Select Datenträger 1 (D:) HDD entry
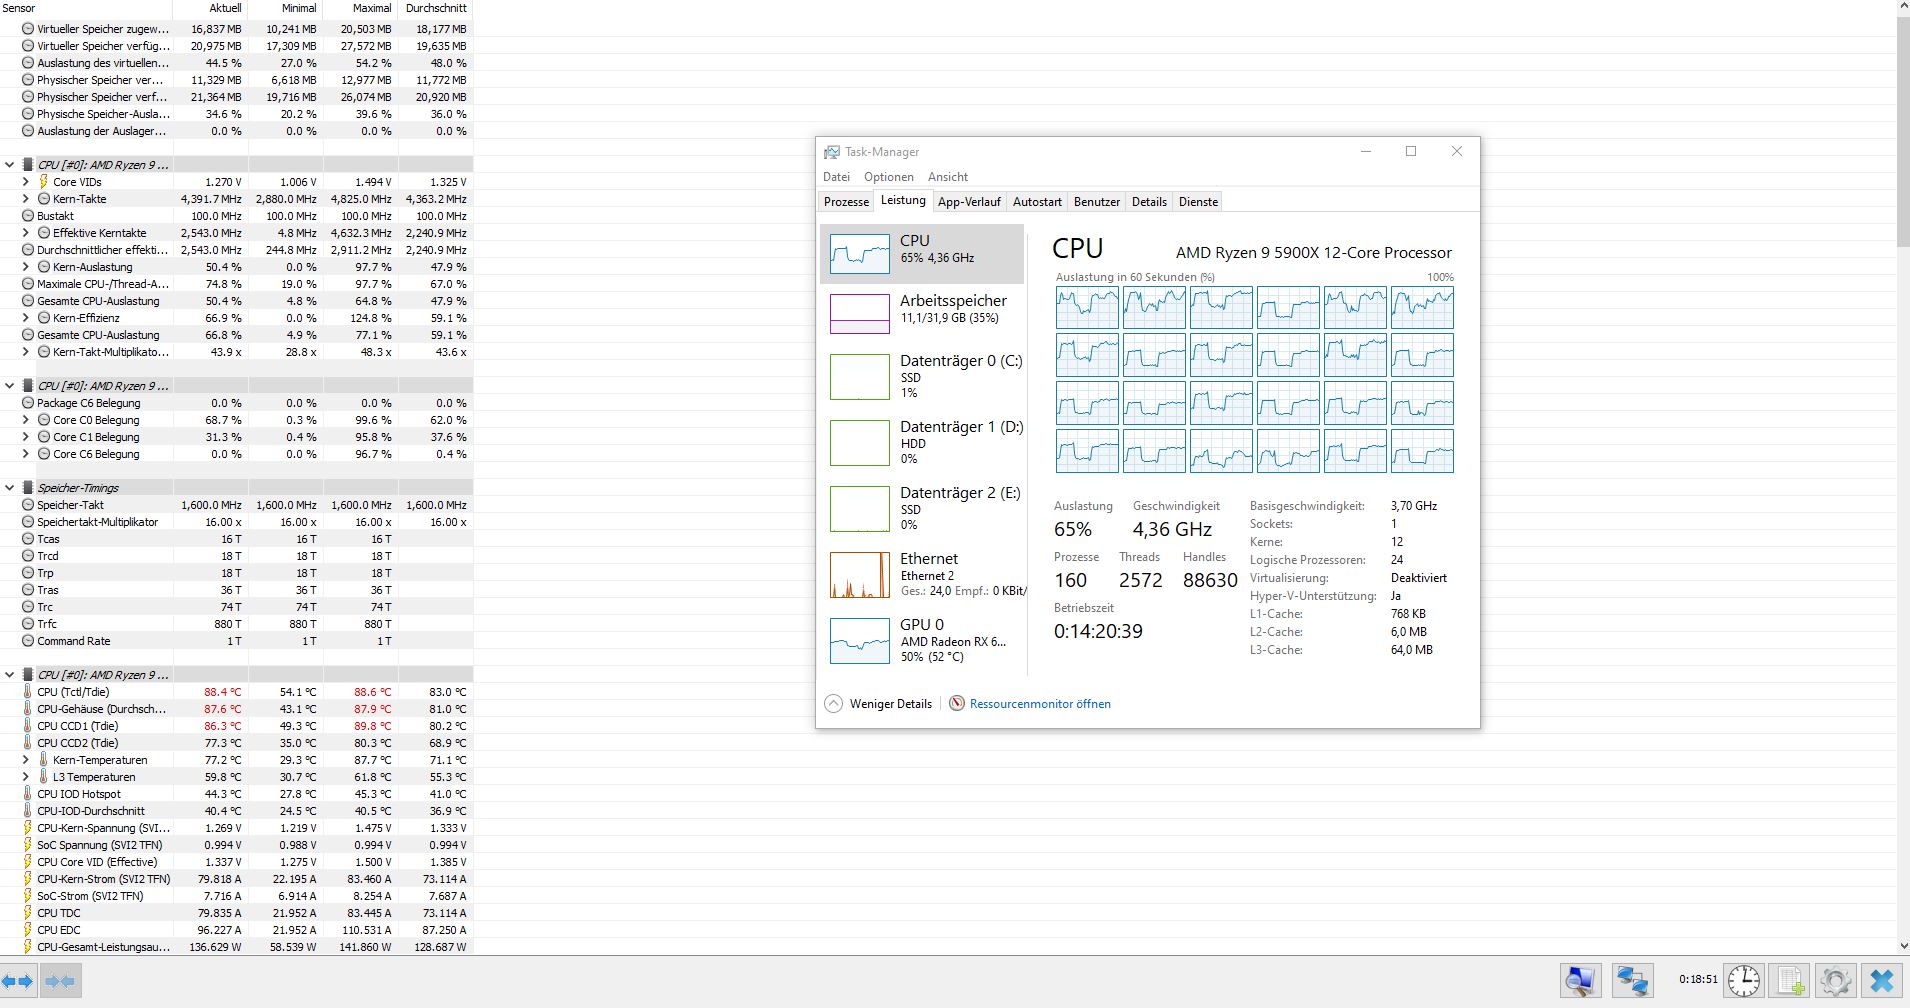 point(921,442)
